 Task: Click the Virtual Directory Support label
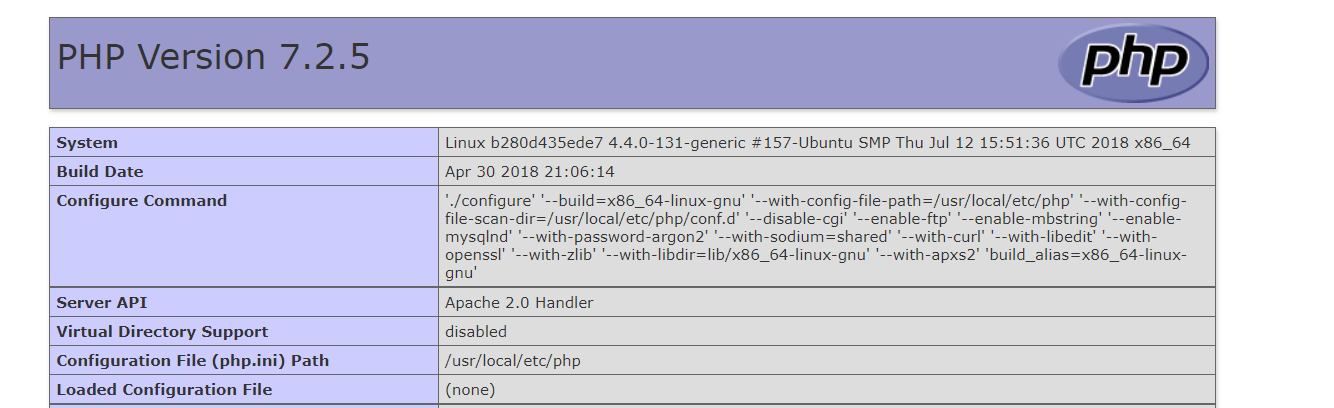tap(162, 331)
